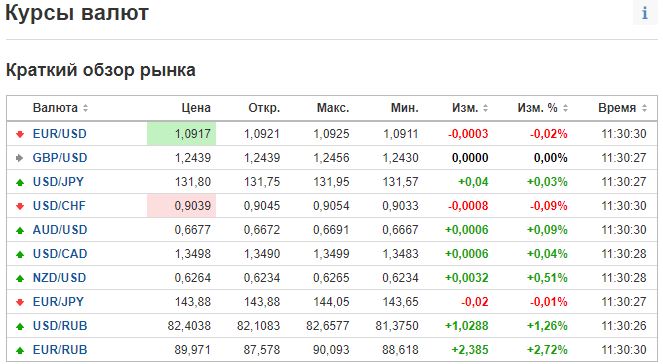This screenshot has width=663, height=364.
Task: Click the red down arrow for EUR/USD
Action: point(20,134)
